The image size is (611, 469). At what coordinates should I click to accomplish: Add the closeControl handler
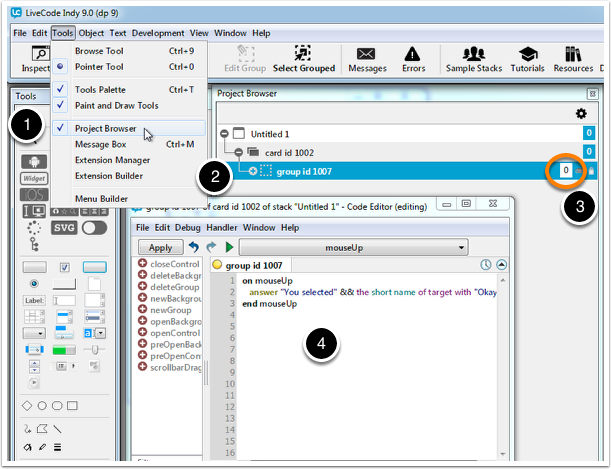[x=142, y=264]
